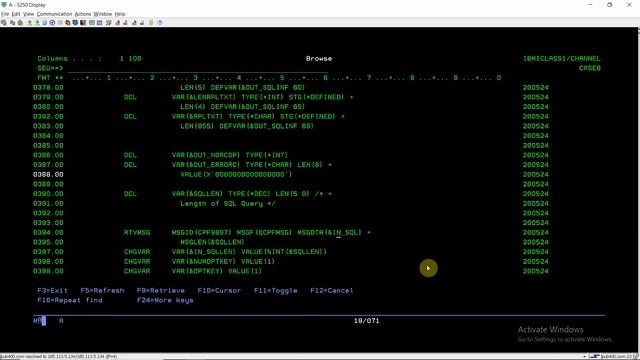
Task: Click the MA session indicator in status line
Action: click(x=37, y=321)
